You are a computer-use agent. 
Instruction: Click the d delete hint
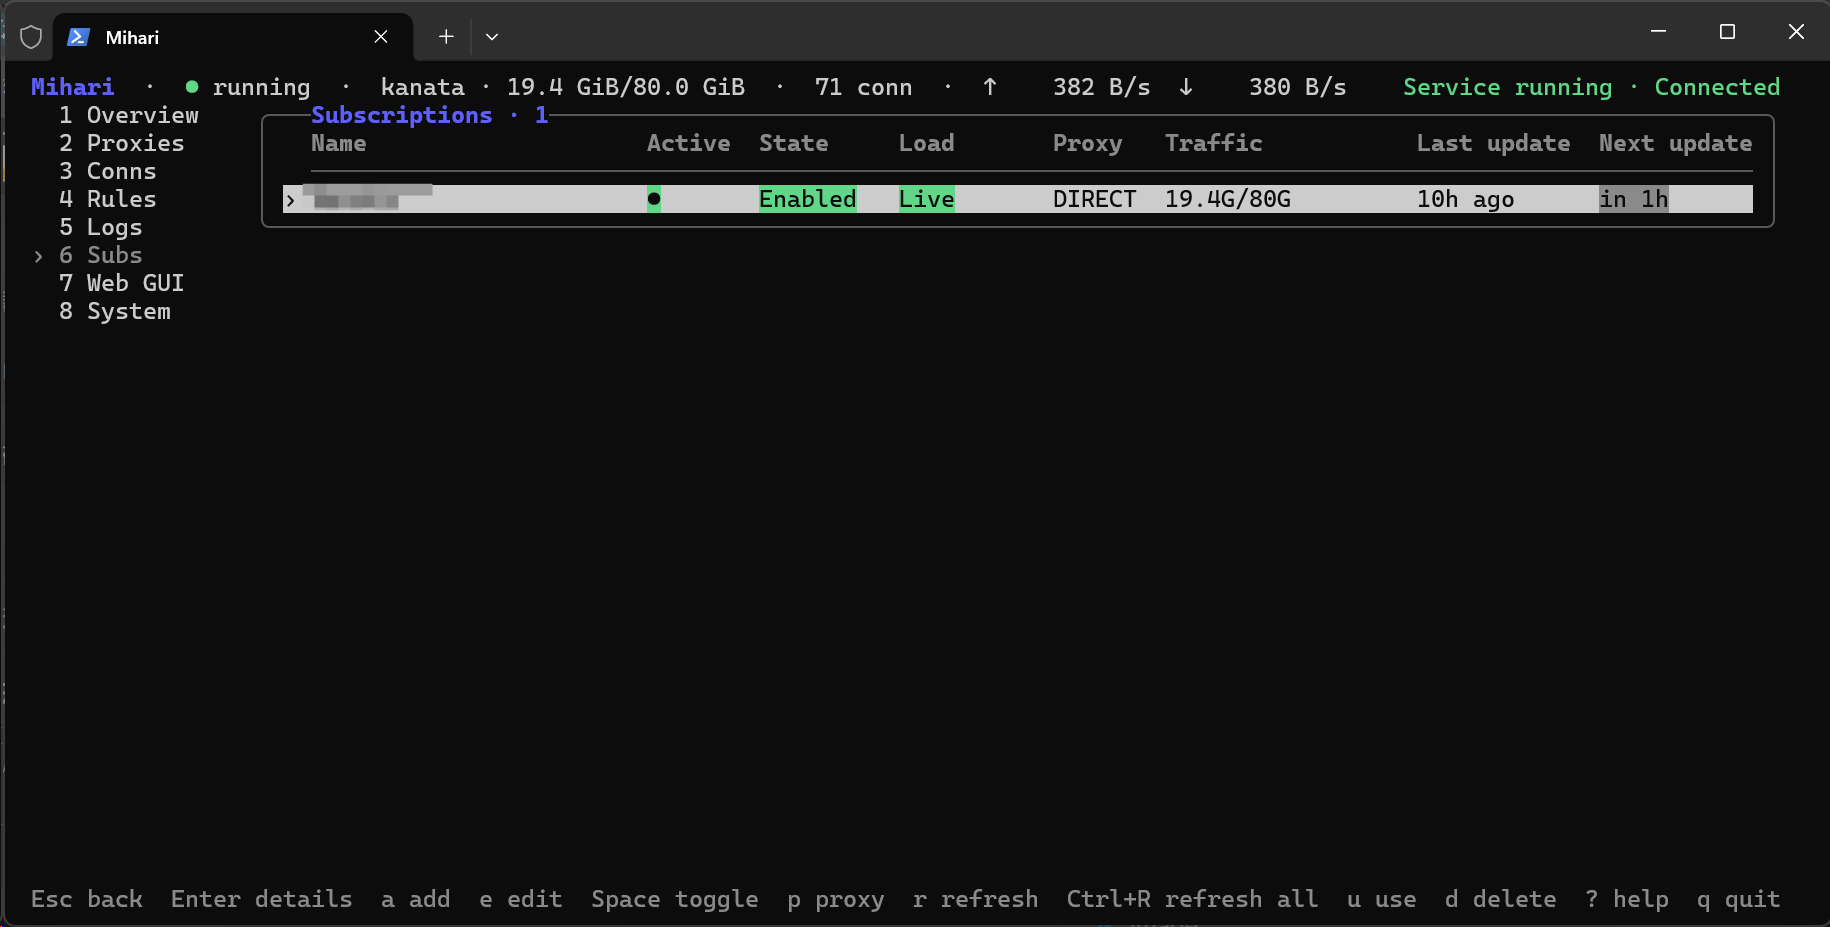click(x=1501, y=899)
